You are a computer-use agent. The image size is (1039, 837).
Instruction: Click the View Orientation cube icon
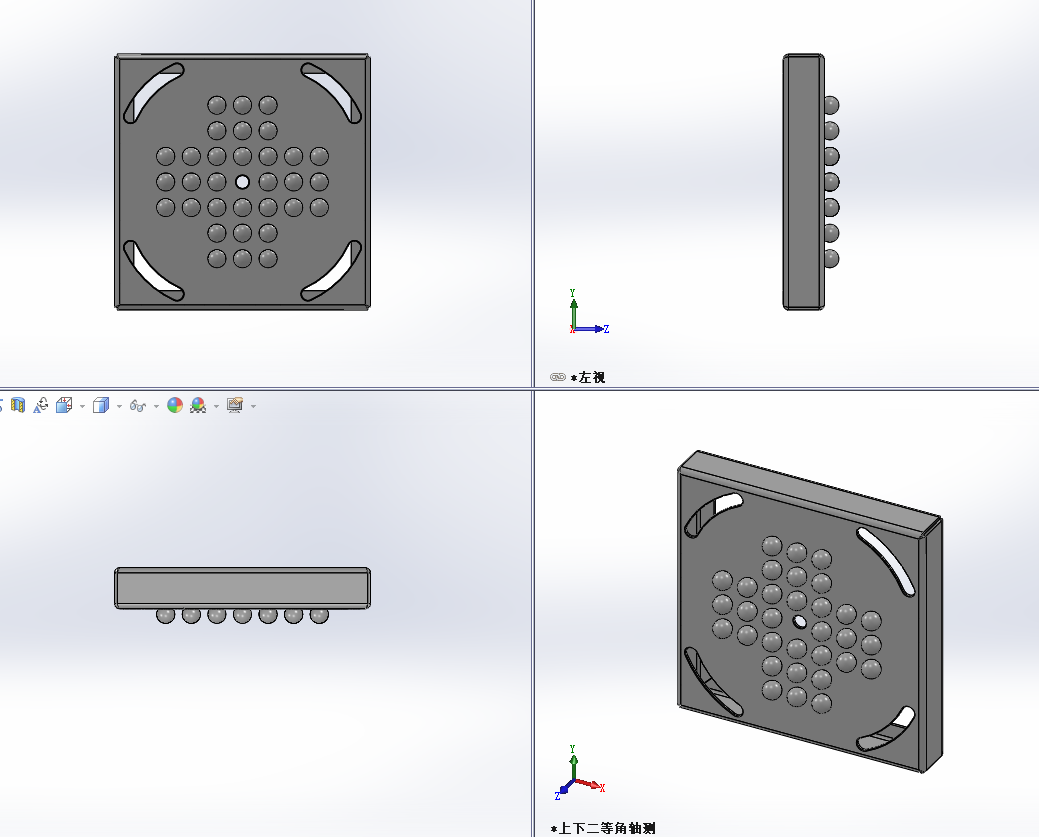coord(64,405)
